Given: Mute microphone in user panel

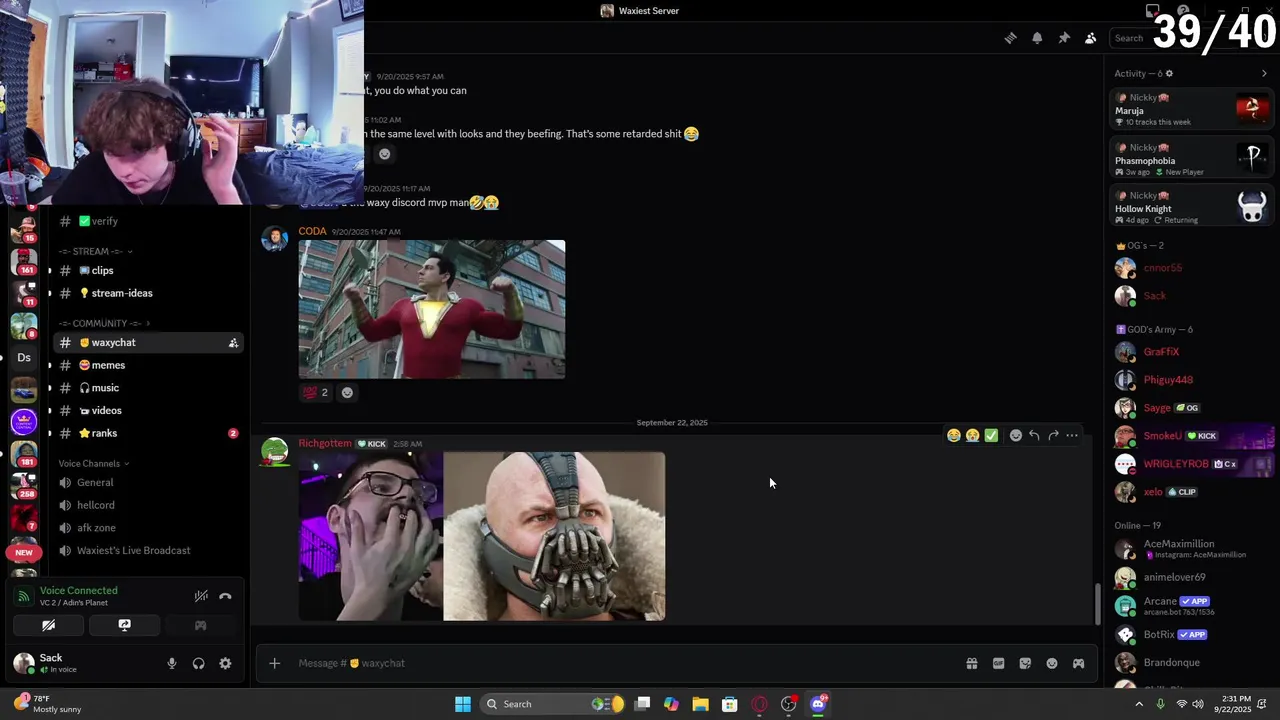Looking at the screenshot, I should (x=171, y=663).
